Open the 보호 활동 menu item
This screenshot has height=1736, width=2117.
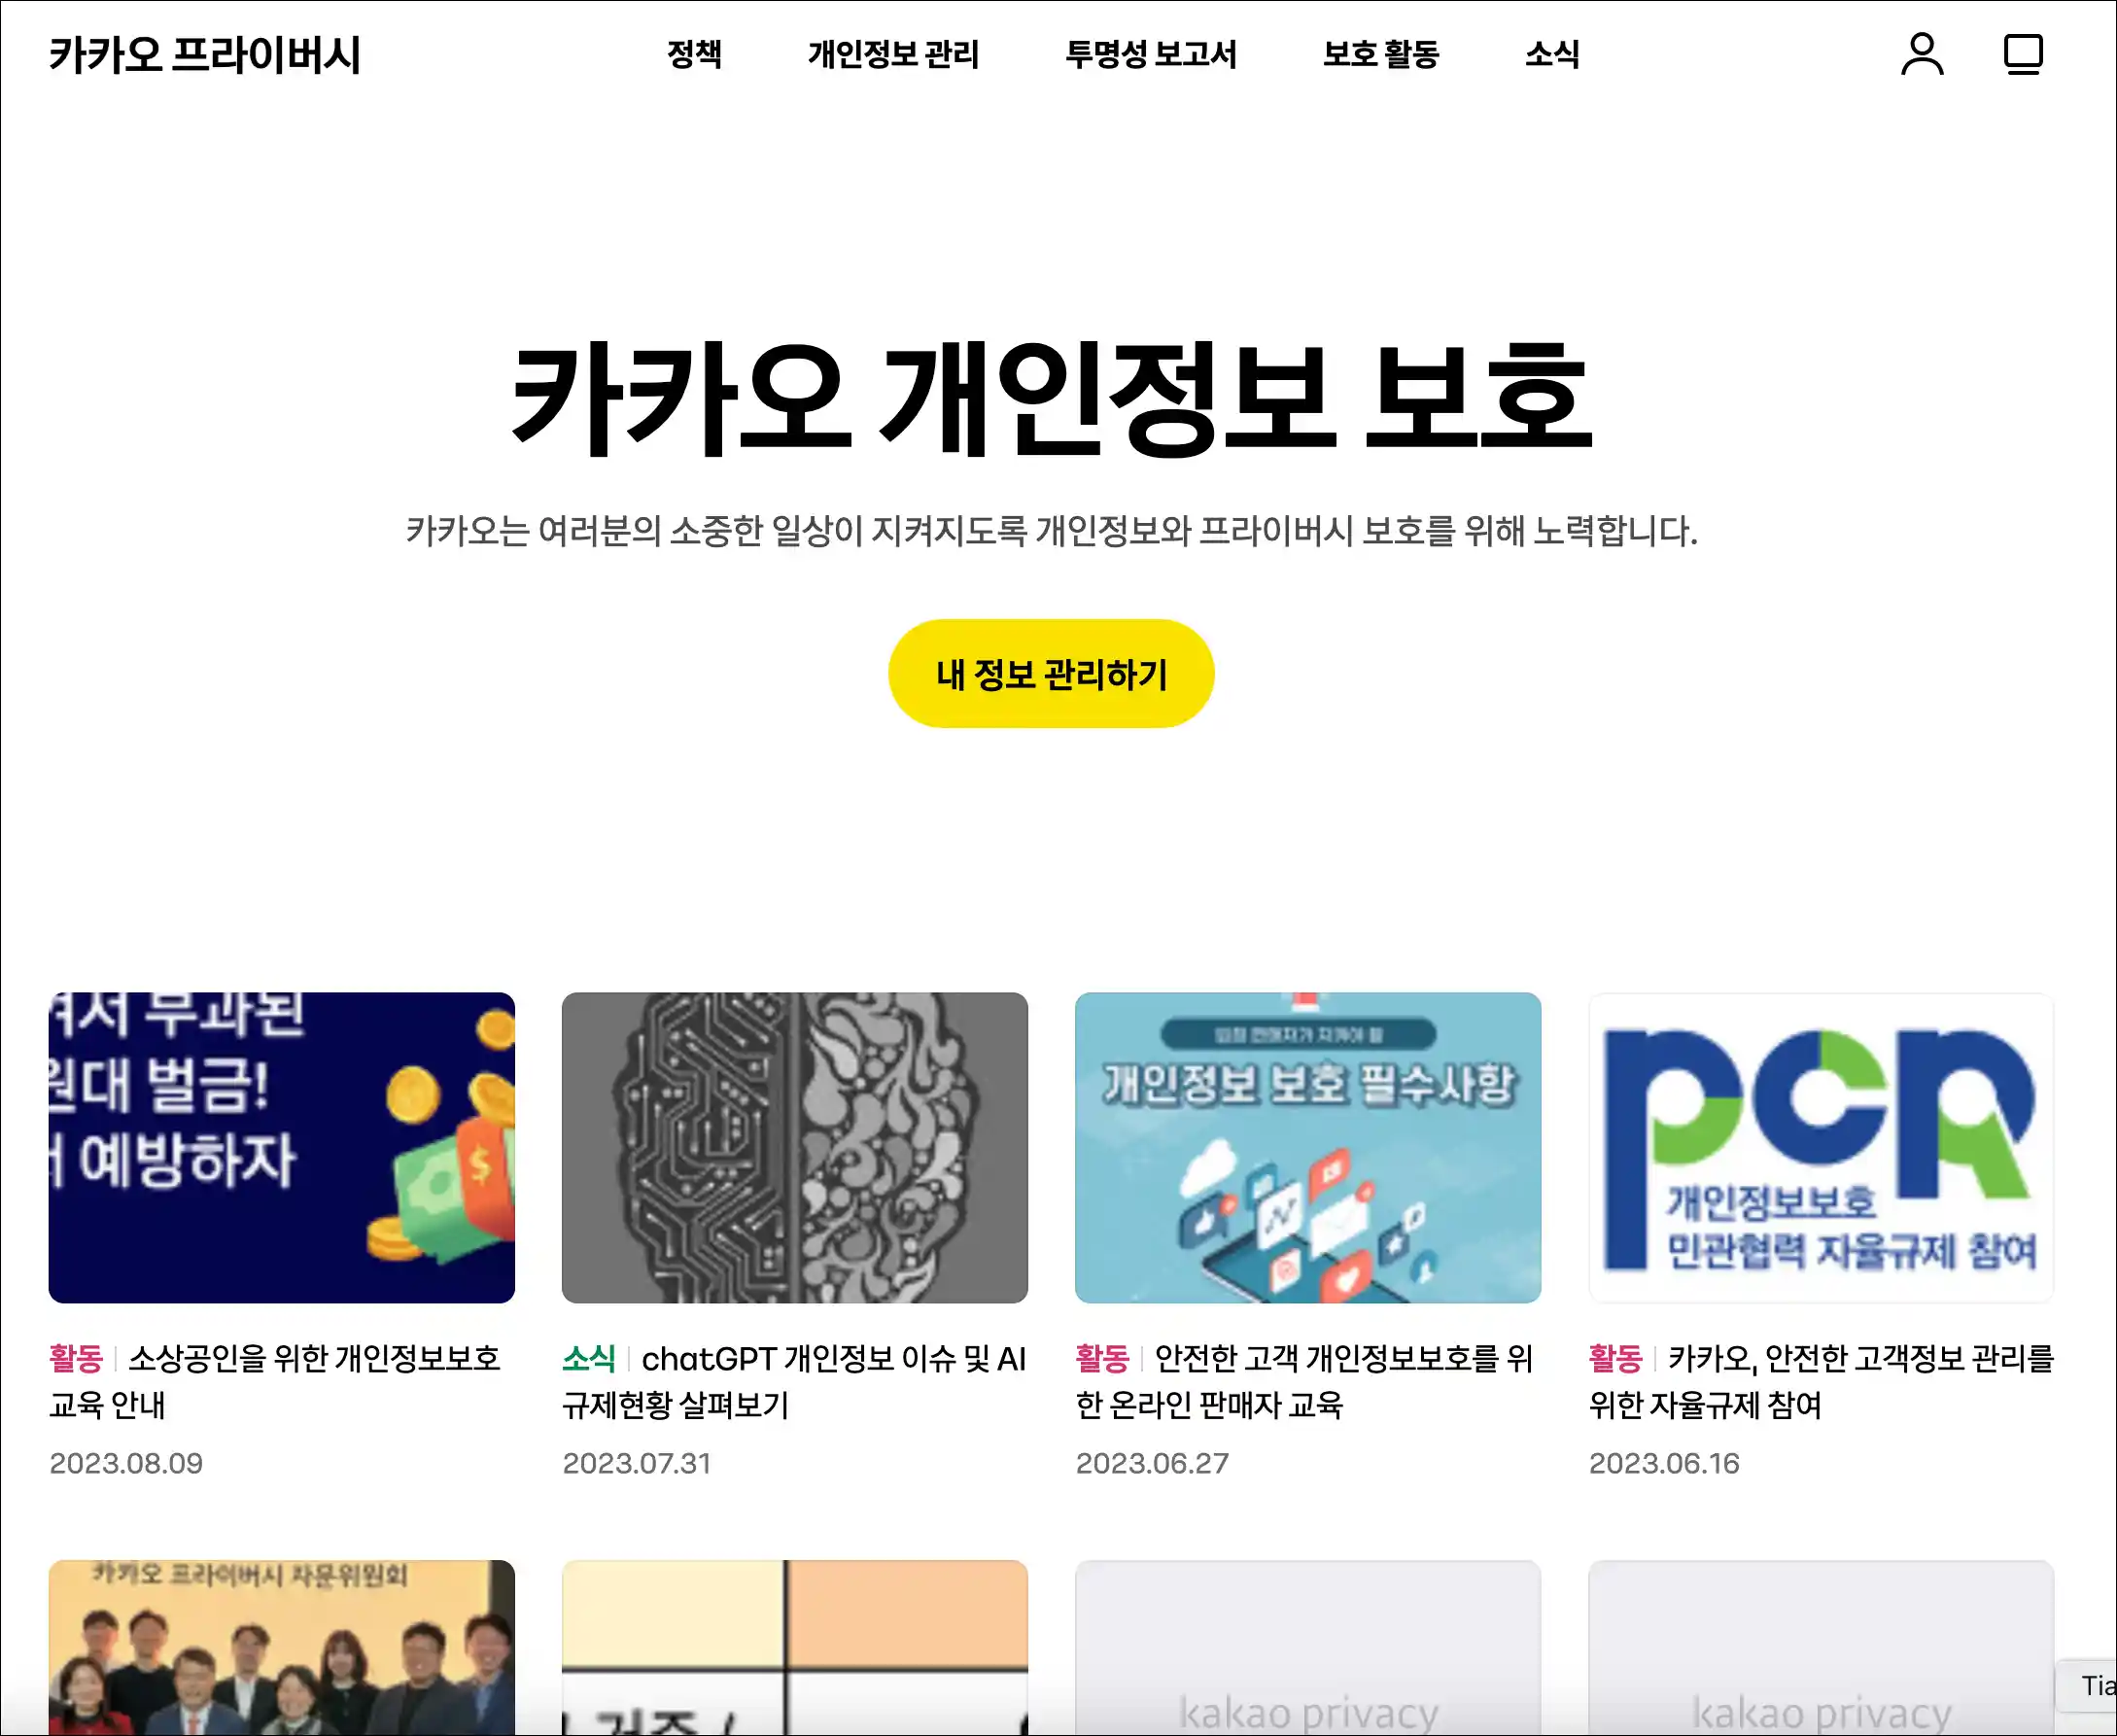[1381, 54]
